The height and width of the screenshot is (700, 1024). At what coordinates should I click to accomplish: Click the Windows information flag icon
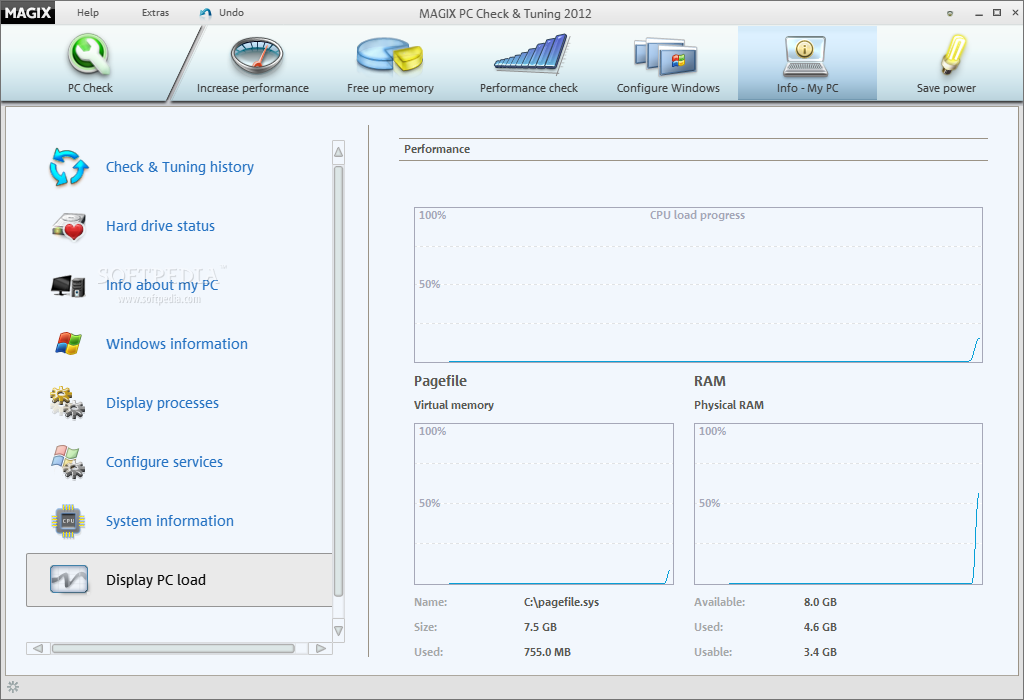pyautogui.click(x=69, y=343)
